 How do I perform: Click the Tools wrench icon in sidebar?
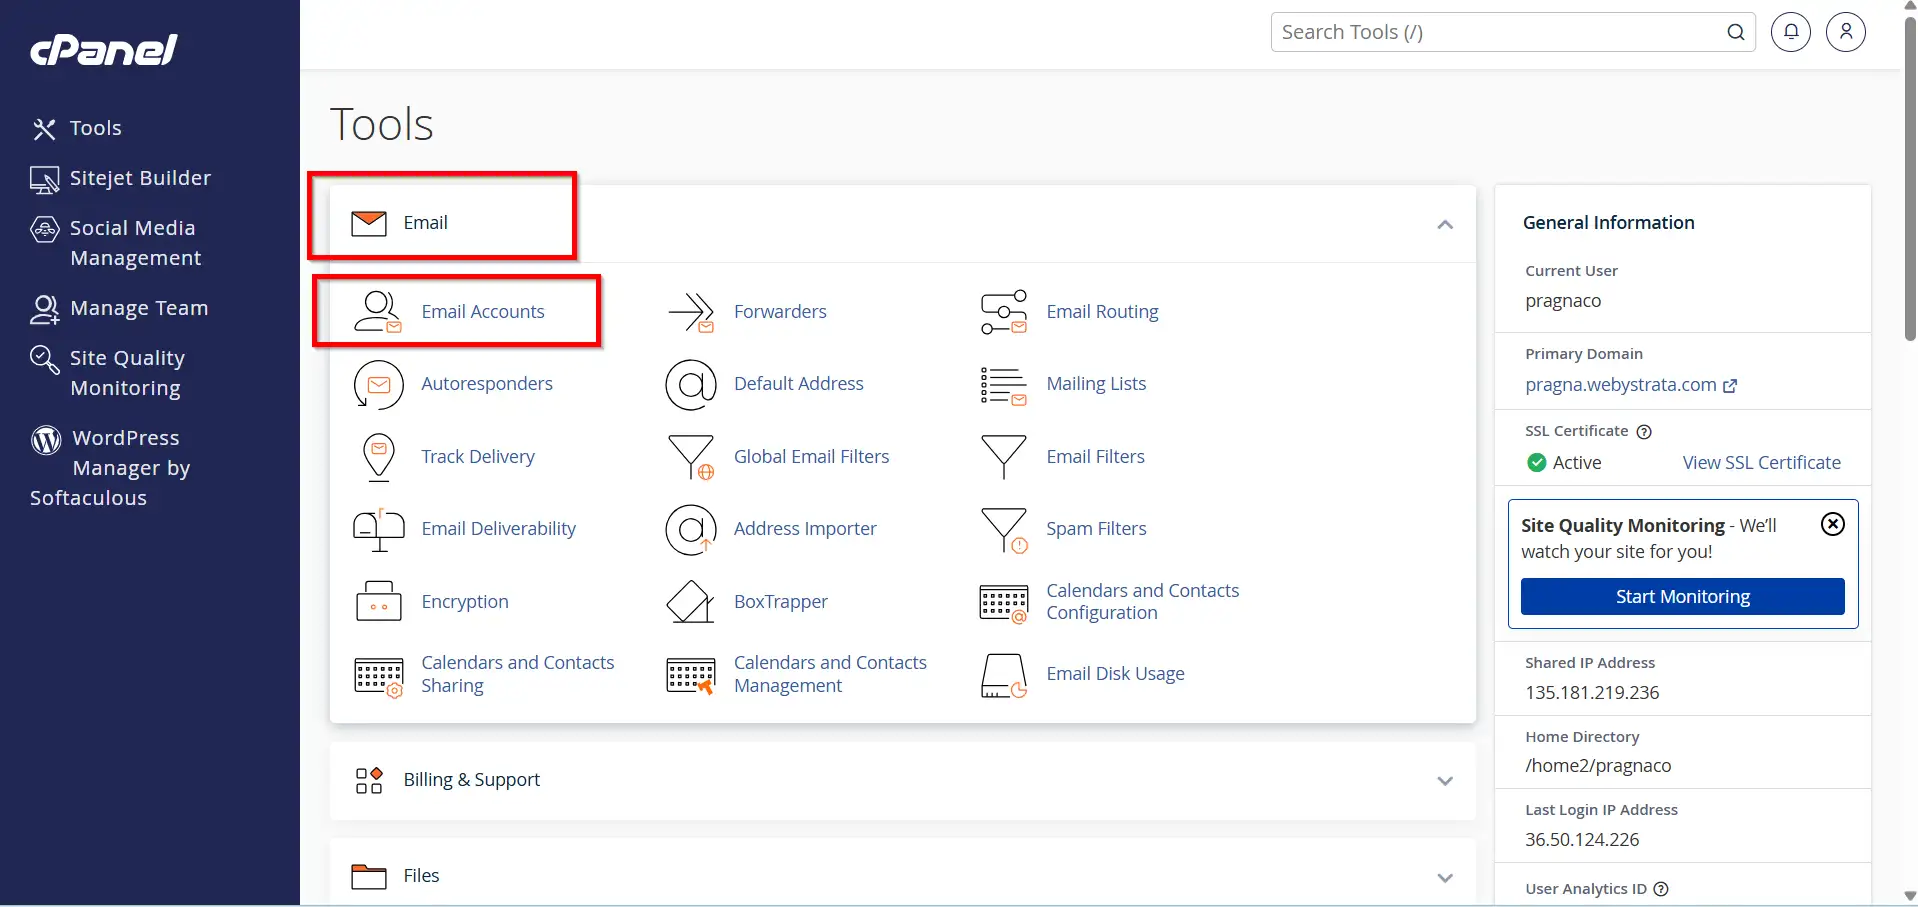point(44,129)
